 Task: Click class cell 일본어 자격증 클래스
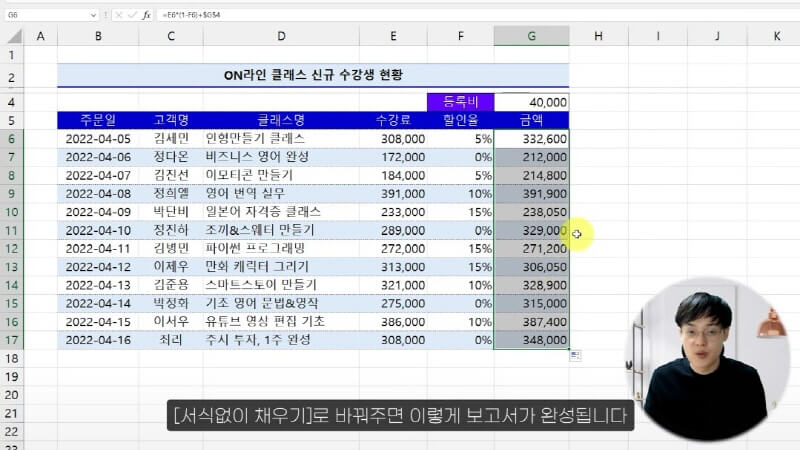point(281,212)
